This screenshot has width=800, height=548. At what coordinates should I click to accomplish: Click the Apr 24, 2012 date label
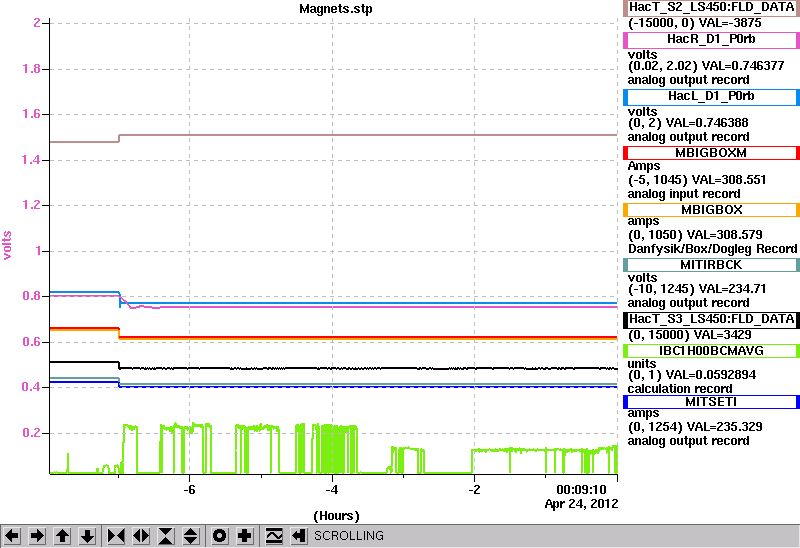[x=581, y=504]
